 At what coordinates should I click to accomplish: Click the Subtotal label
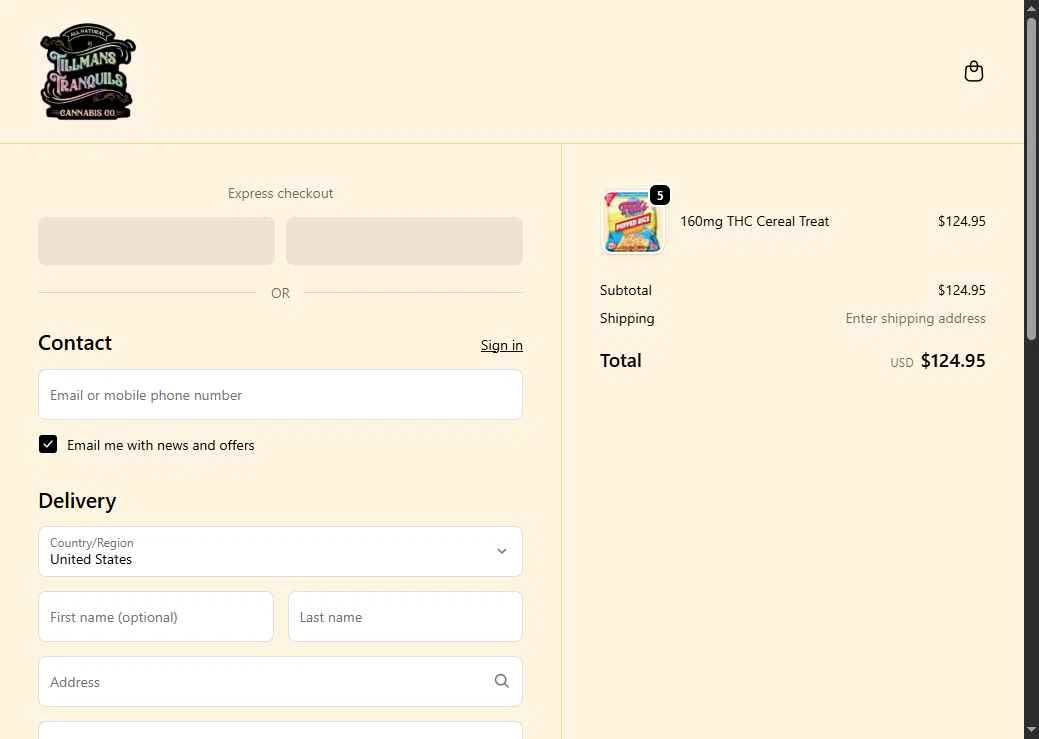[x=626, y=290]
